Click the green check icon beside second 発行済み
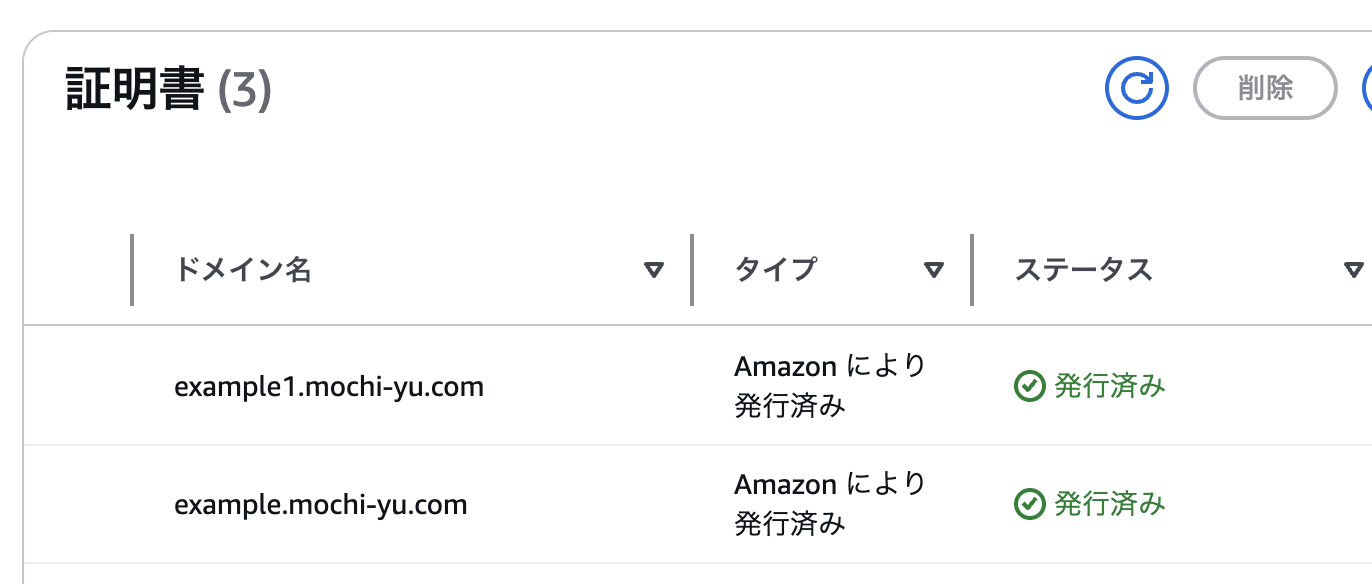 (1030, 503)
